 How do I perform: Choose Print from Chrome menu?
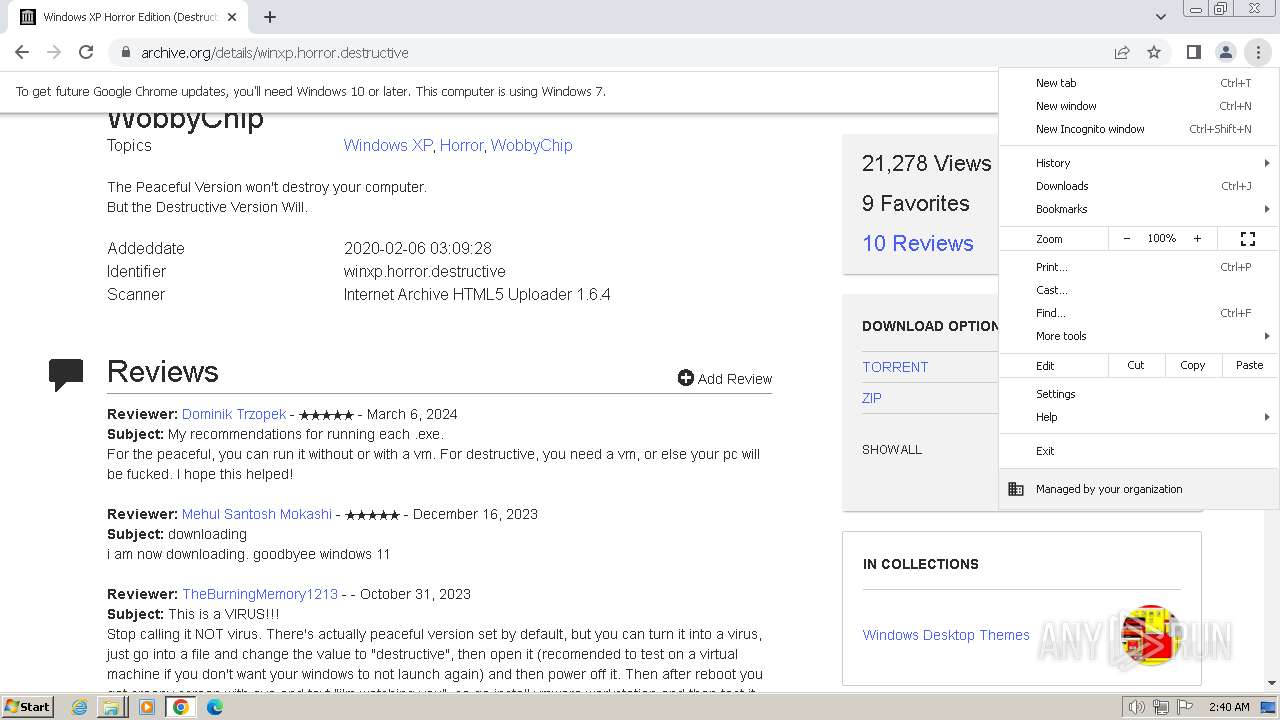1139,267
